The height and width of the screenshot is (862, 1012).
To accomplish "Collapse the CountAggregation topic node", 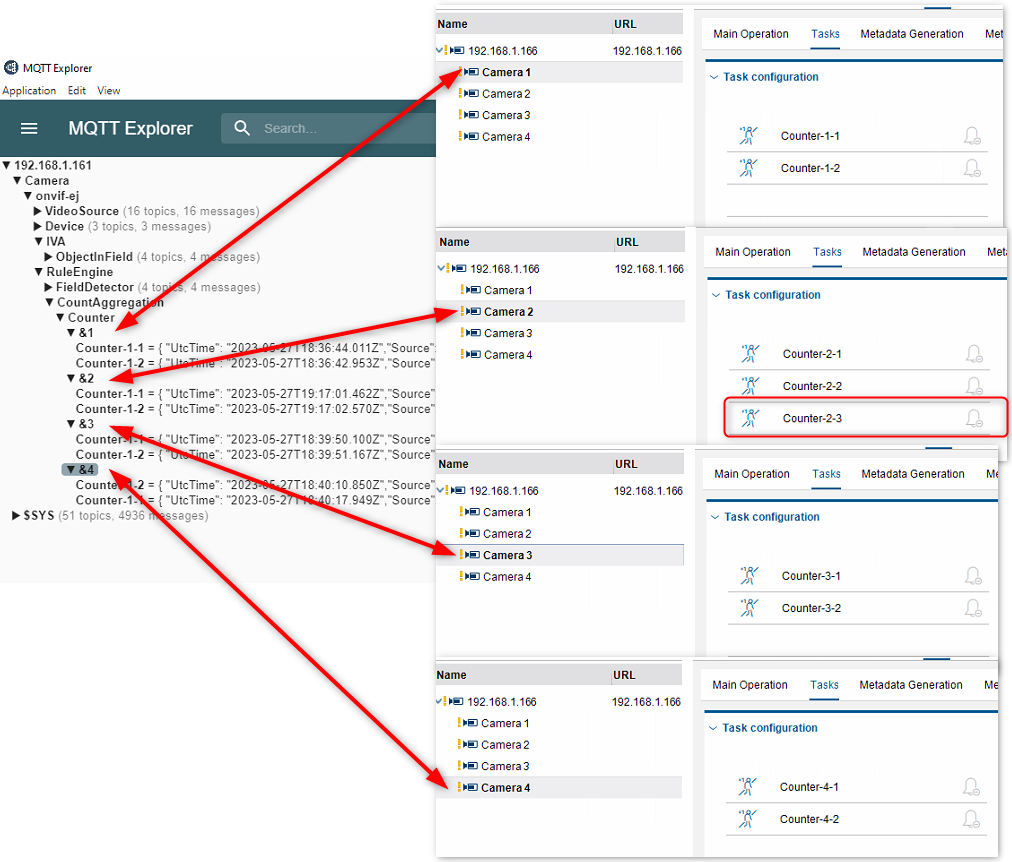I will pyautogui.click(x=50, y=302).
